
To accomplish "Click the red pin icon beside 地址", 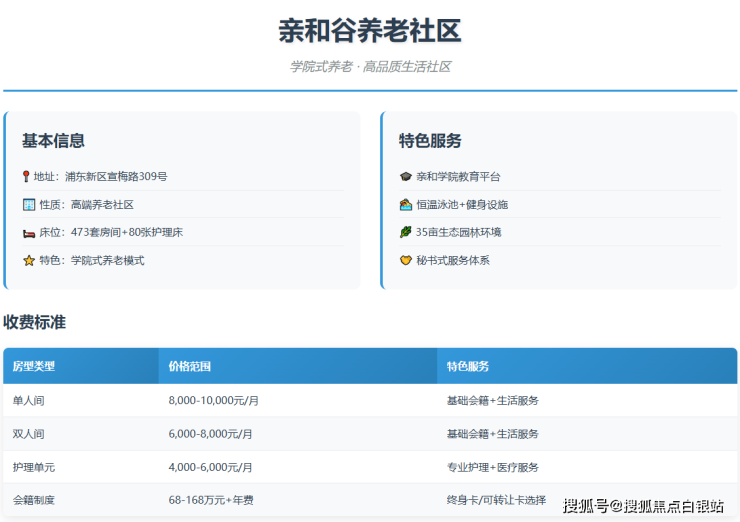I will click(27, 177).
